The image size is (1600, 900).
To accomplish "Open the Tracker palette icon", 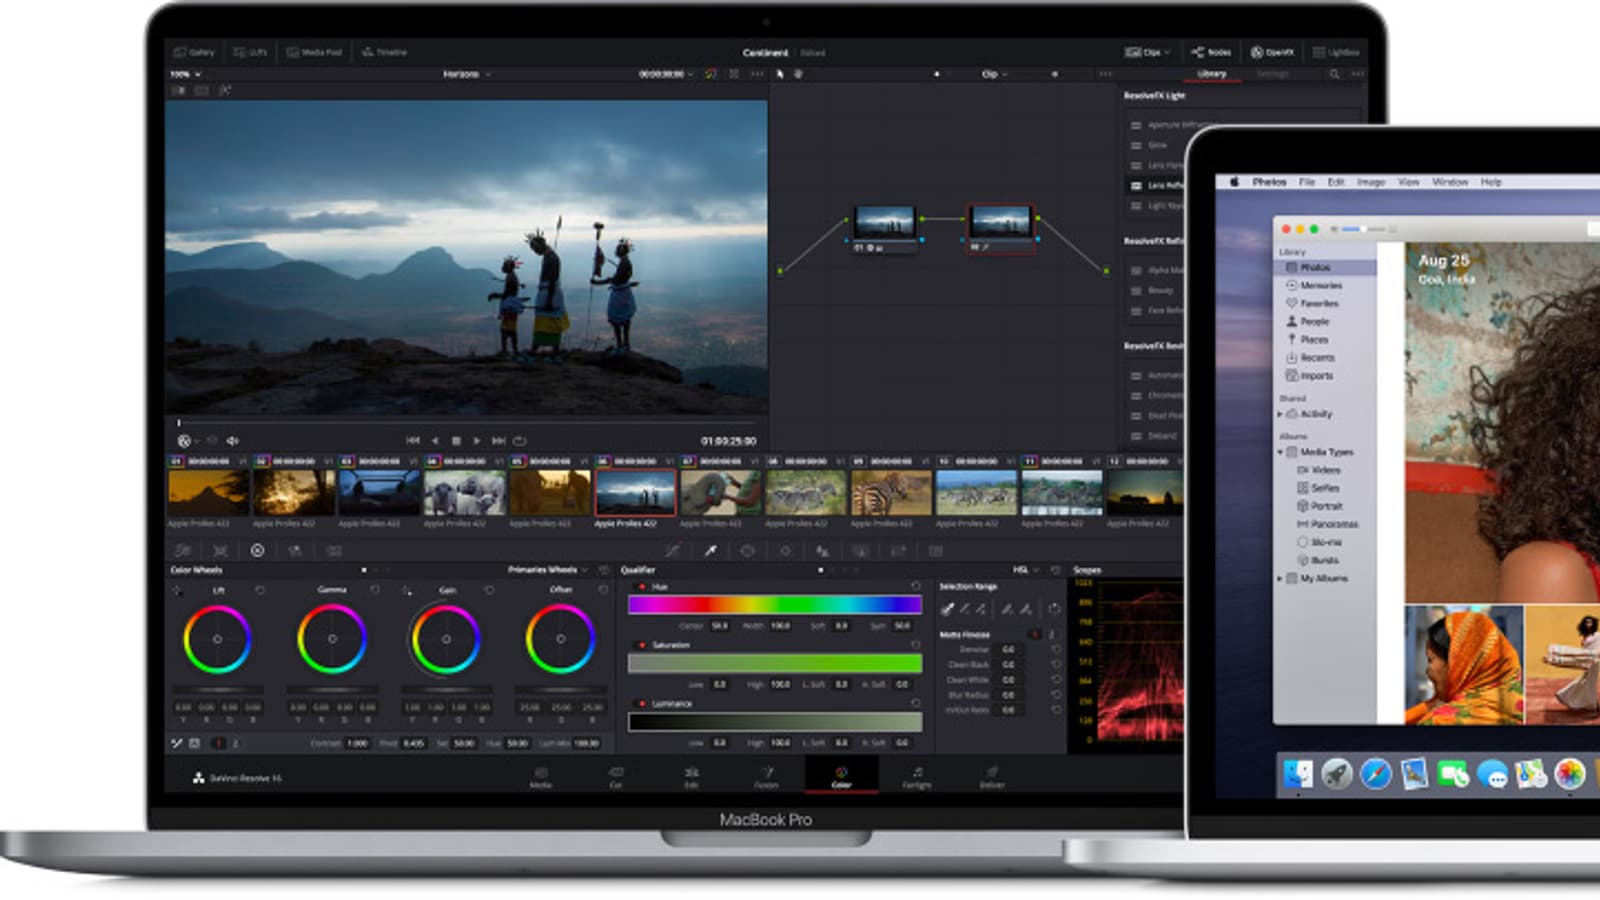I will (785, 550).
